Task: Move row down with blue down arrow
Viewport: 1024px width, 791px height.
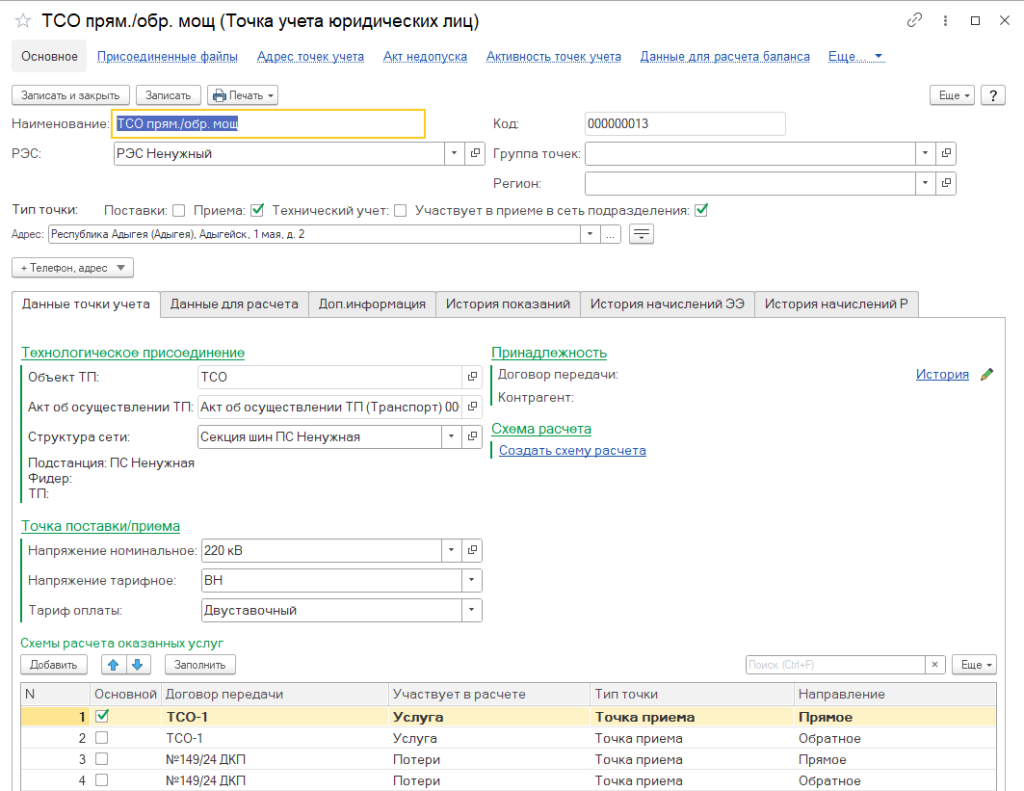Action: 137,664
